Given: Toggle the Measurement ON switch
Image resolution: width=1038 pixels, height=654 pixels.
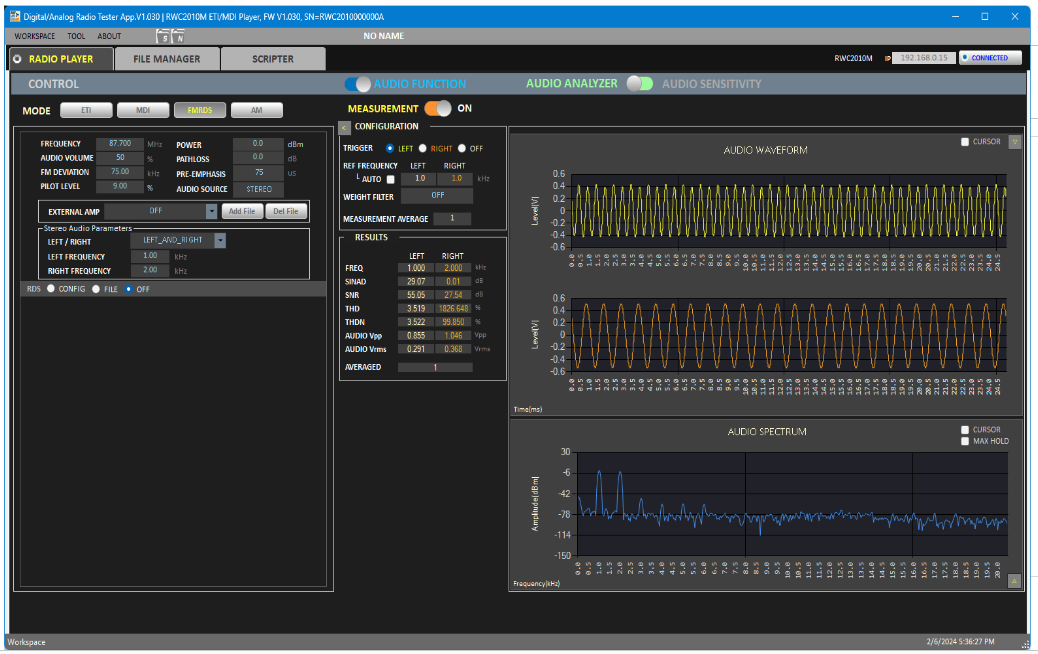Looking at the screenshot, I should pos(437,108).
